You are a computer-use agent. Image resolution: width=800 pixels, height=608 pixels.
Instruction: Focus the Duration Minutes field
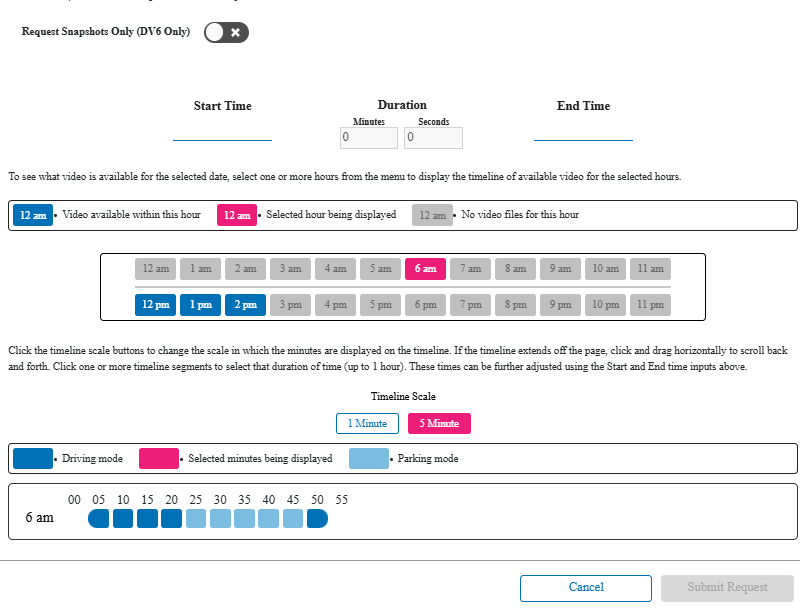coord(369,138)
